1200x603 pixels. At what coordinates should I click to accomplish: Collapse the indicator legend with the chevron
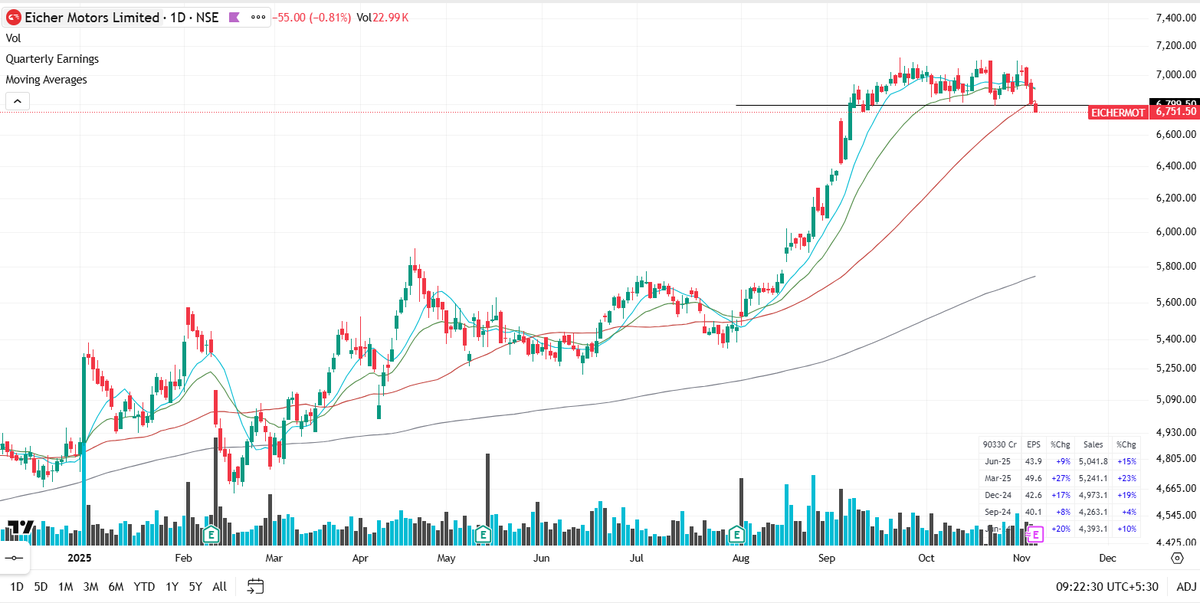click(16, 100)
